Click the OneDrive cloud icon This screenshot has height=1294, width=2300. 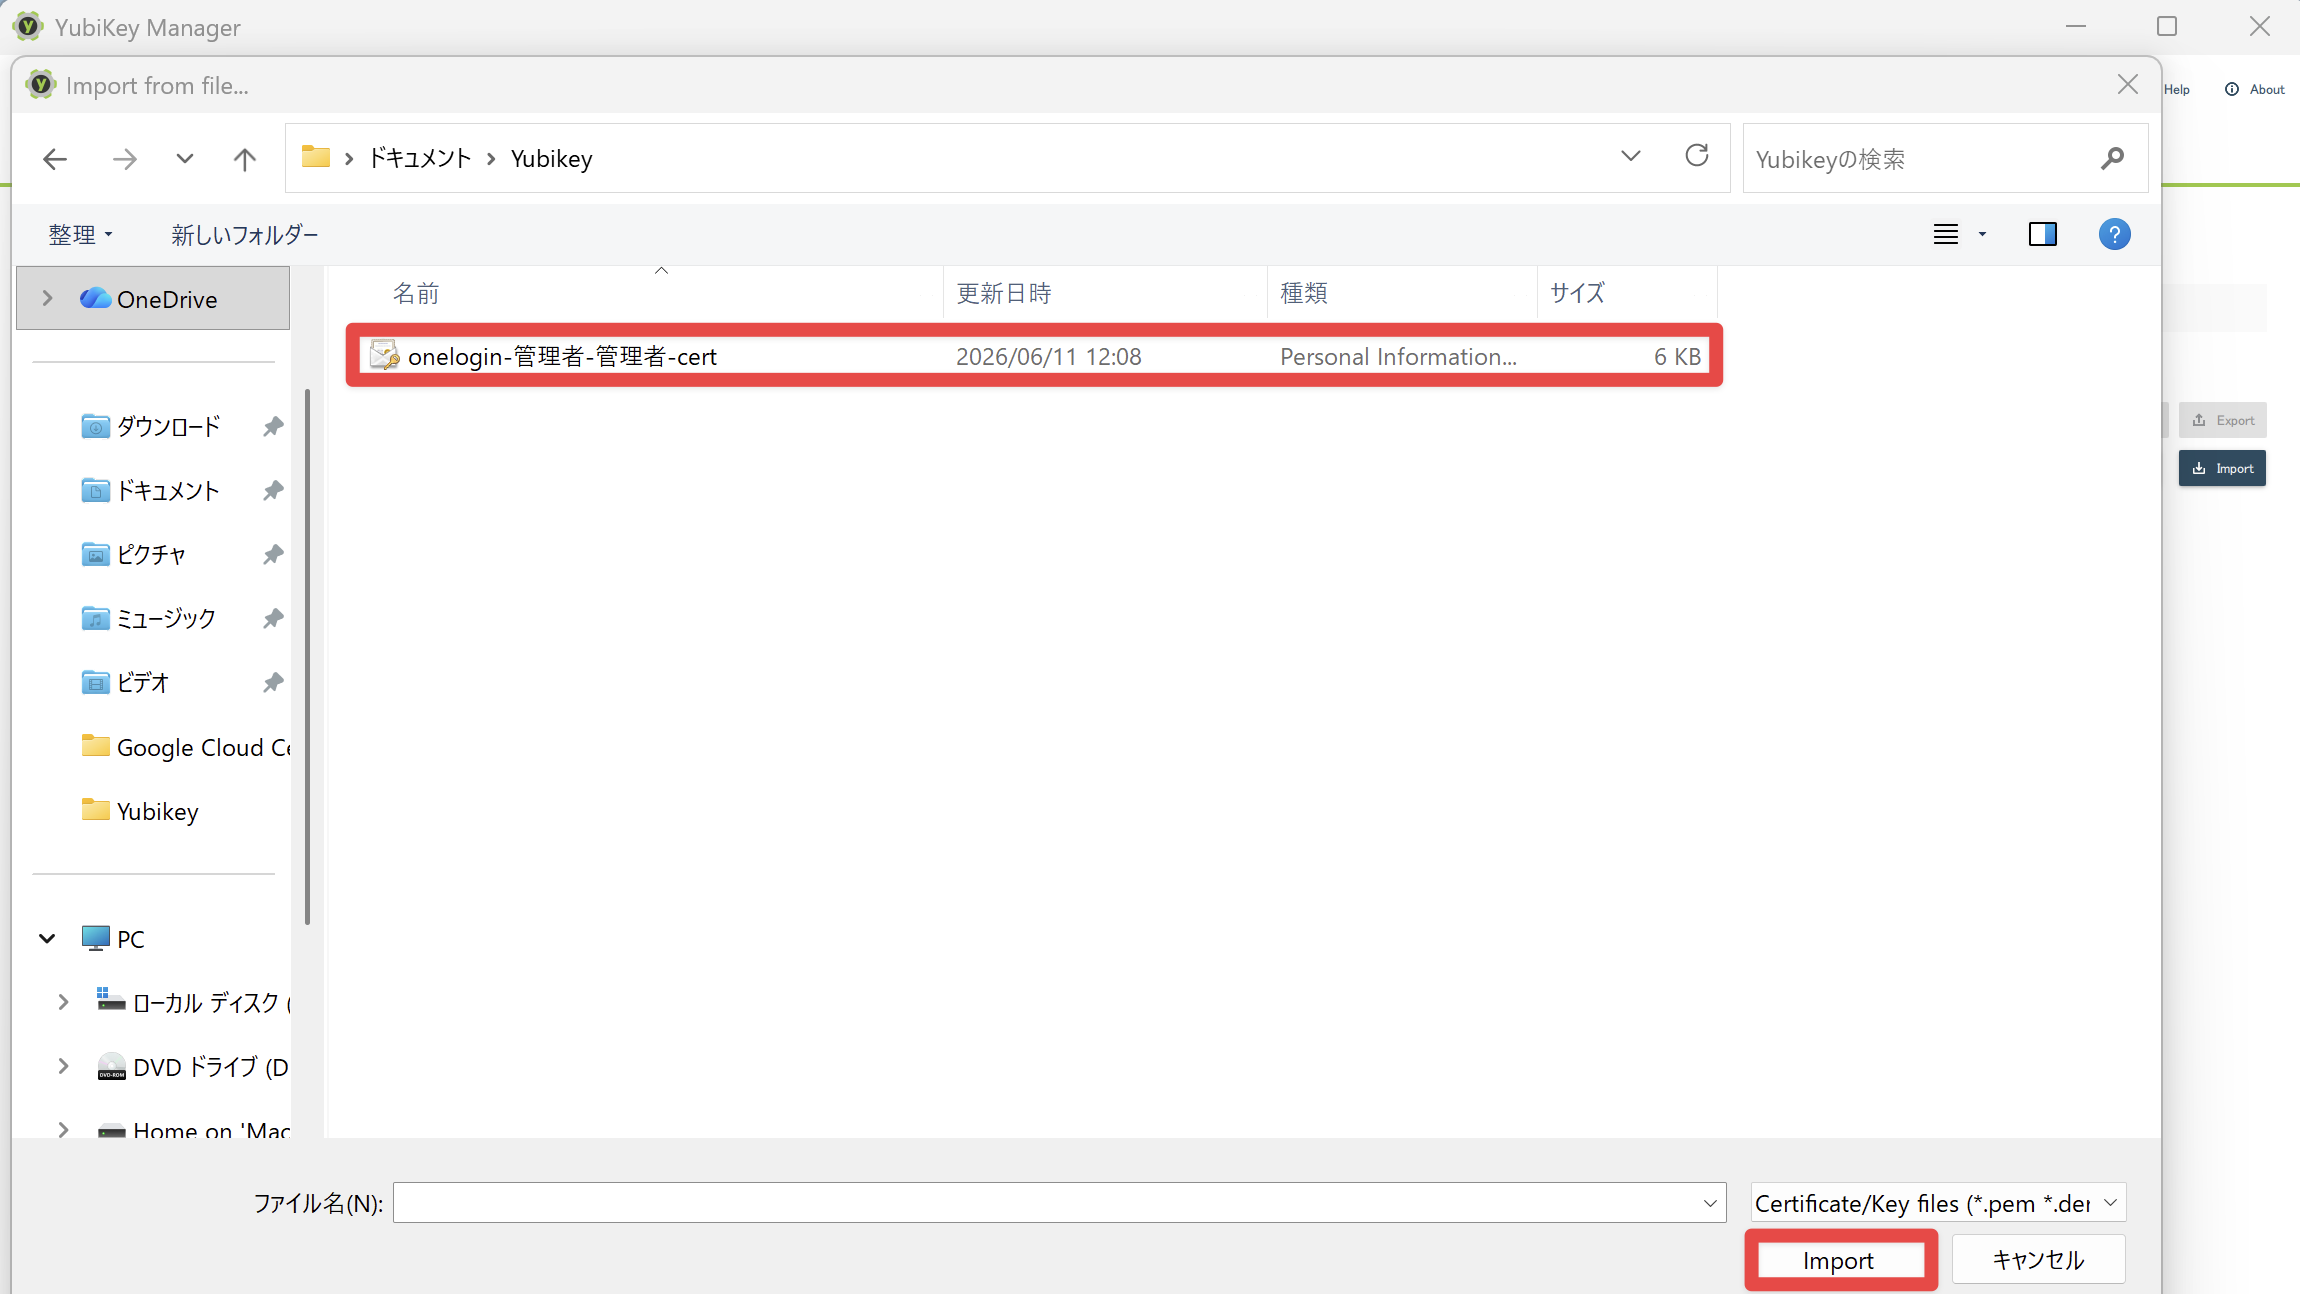pos(96,298)
